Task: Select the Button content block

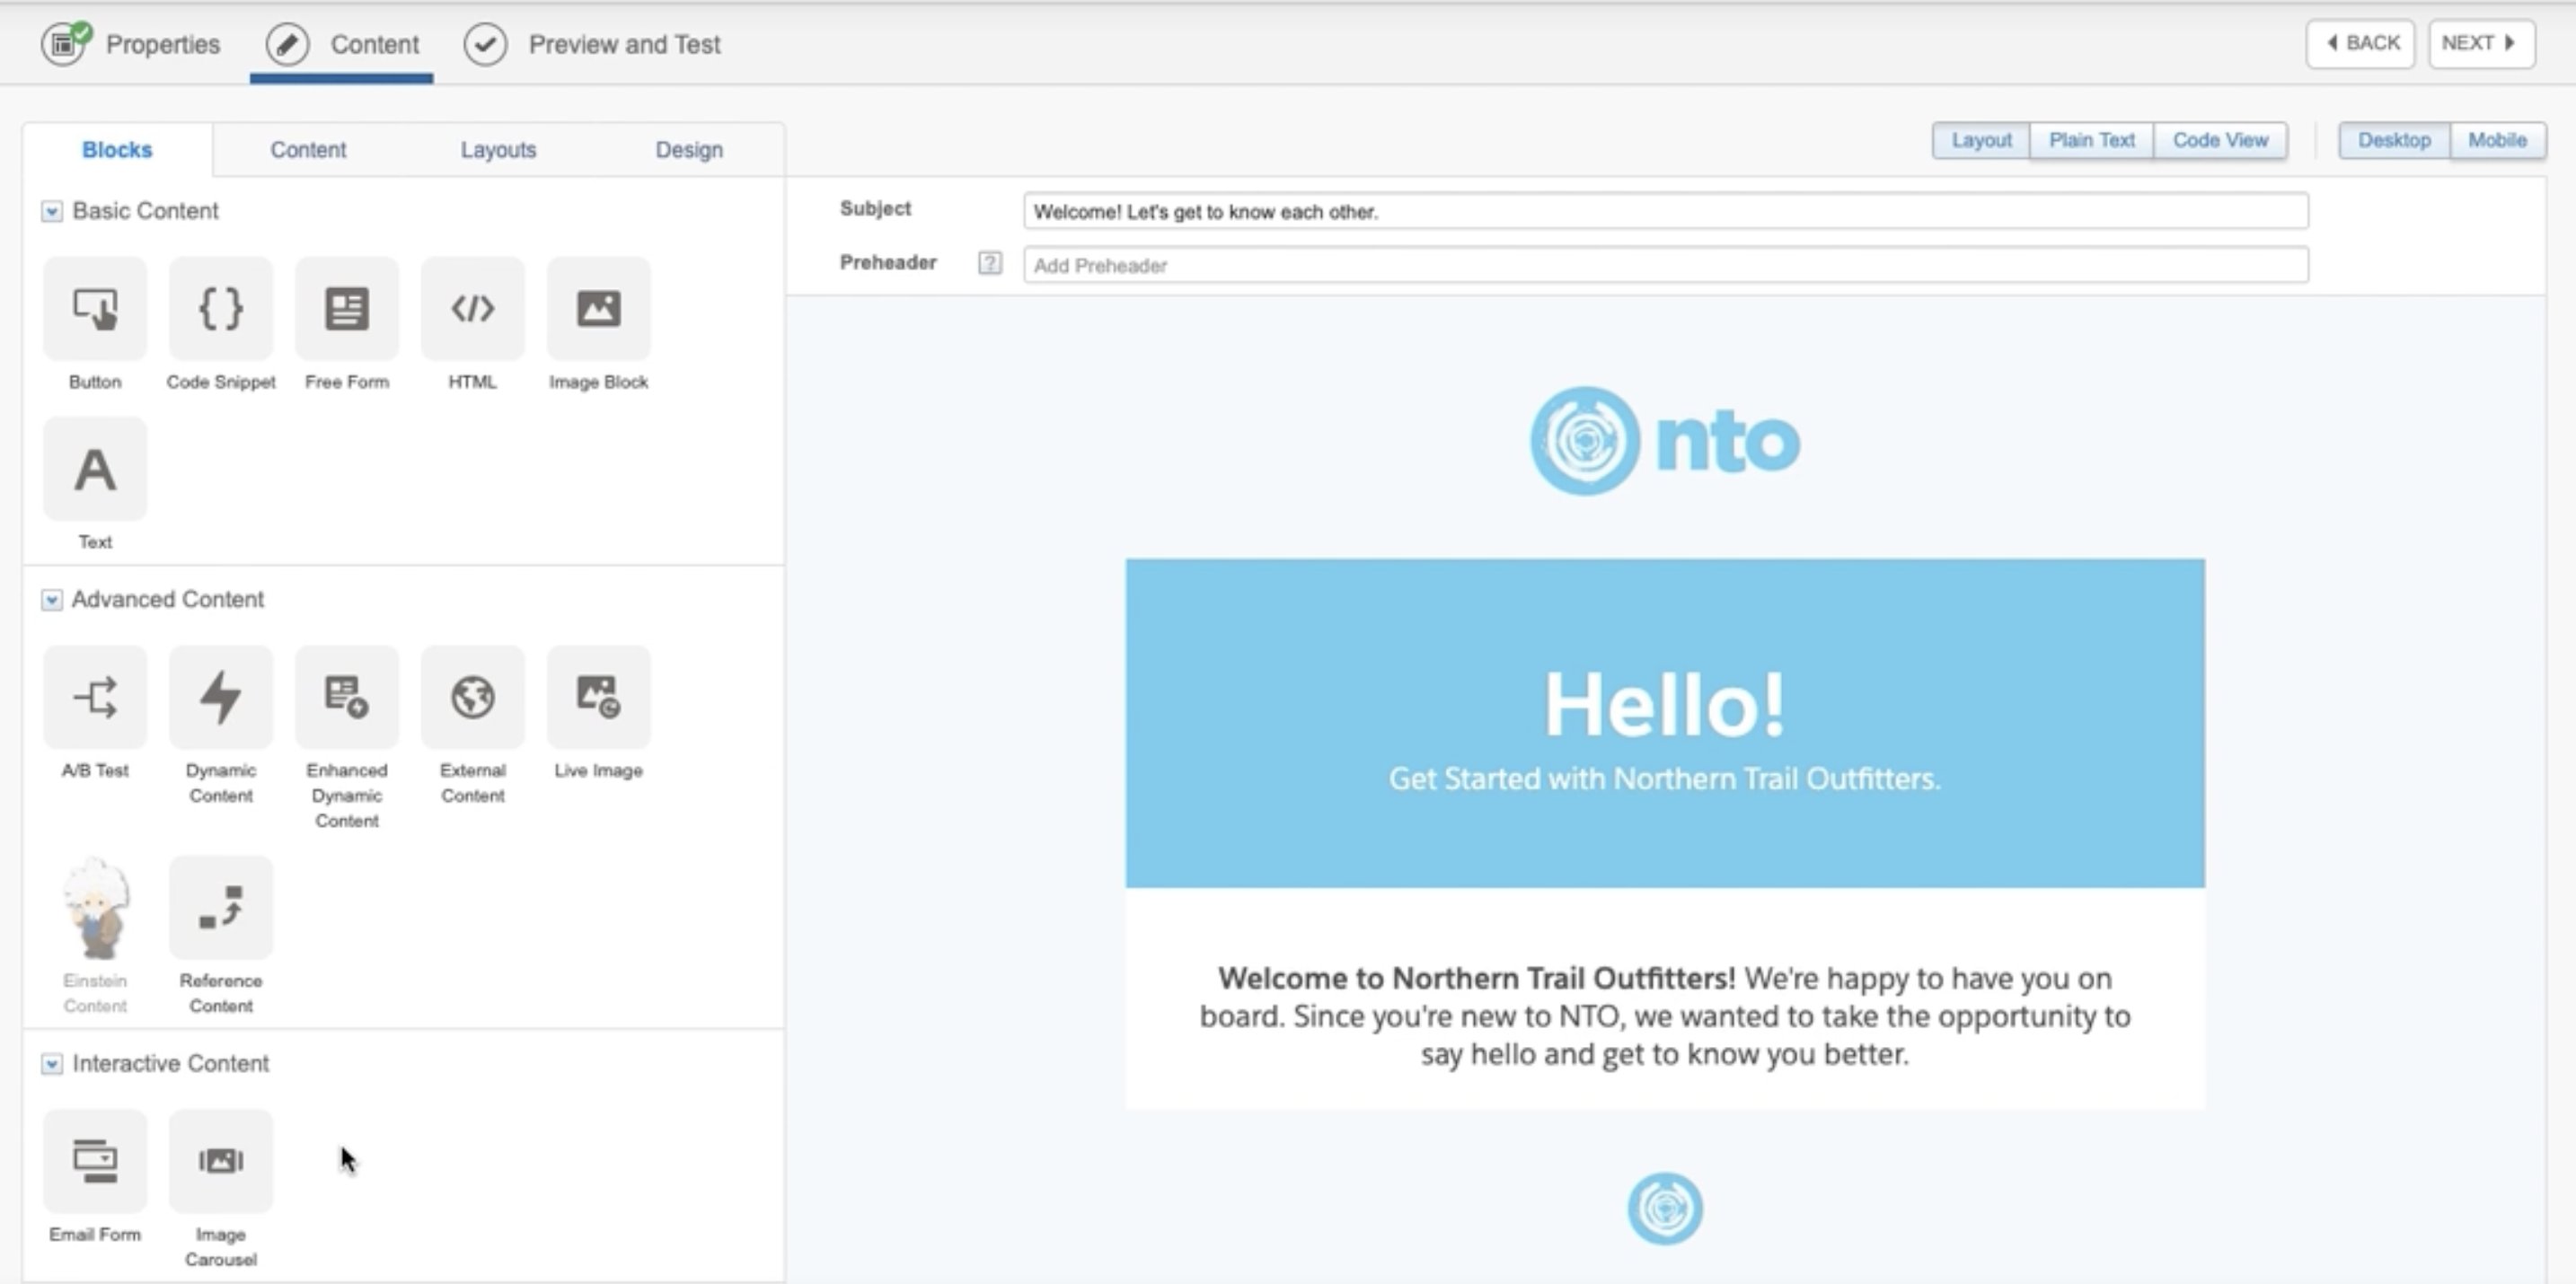Action: pos(95,308)
